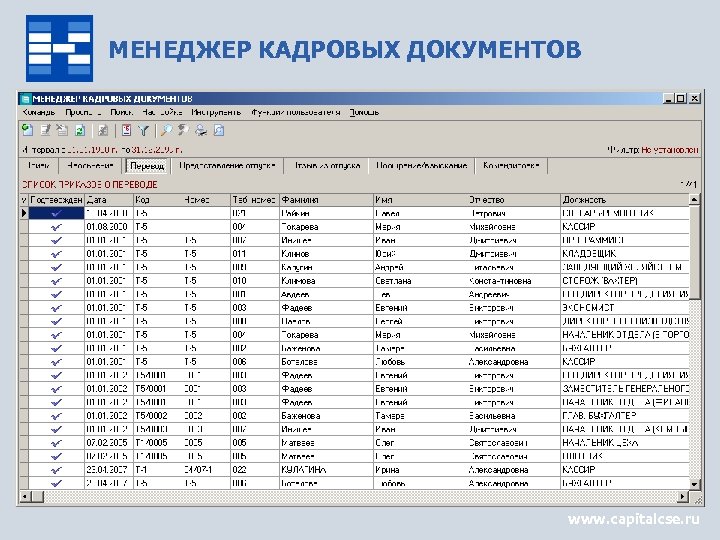The image size is (720, 540).
Task: Open the Поиск menu
Action: click(x=122, y=112)
